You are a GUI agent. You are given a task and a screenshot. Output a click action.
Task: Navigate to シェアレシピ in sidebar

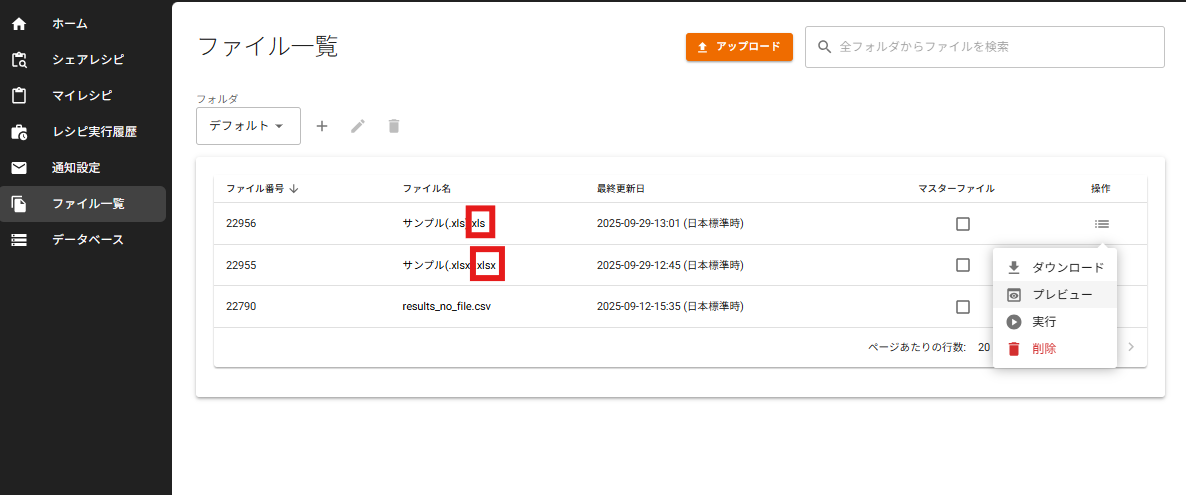click(x=88, y=60)
